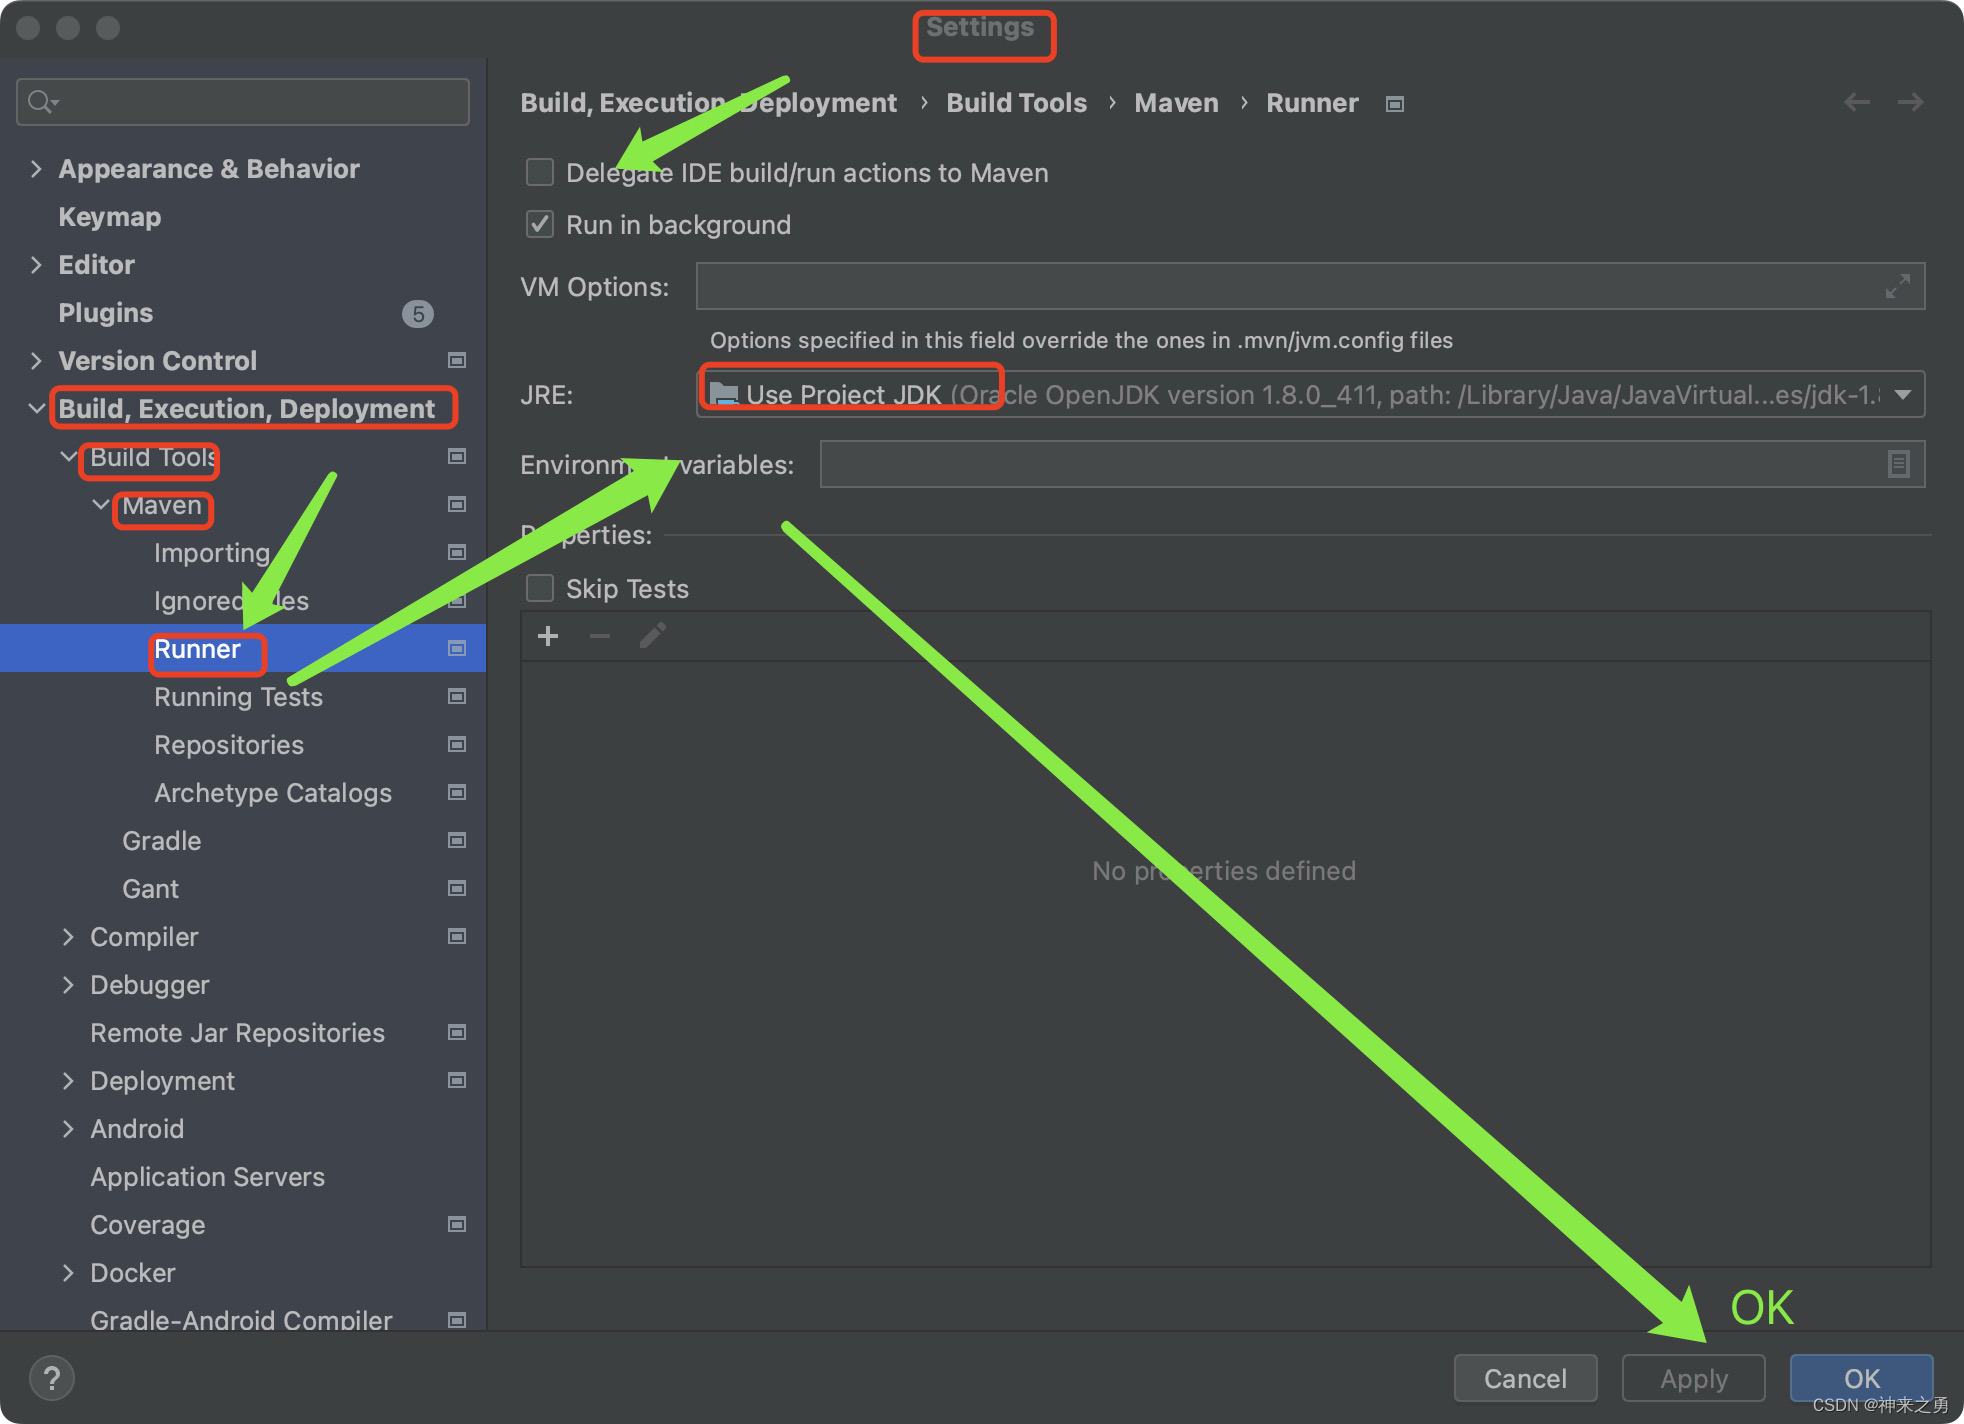1964x1424 pixels.
Task: Click the magnifier in the settings search field
Action: point(41,101)
